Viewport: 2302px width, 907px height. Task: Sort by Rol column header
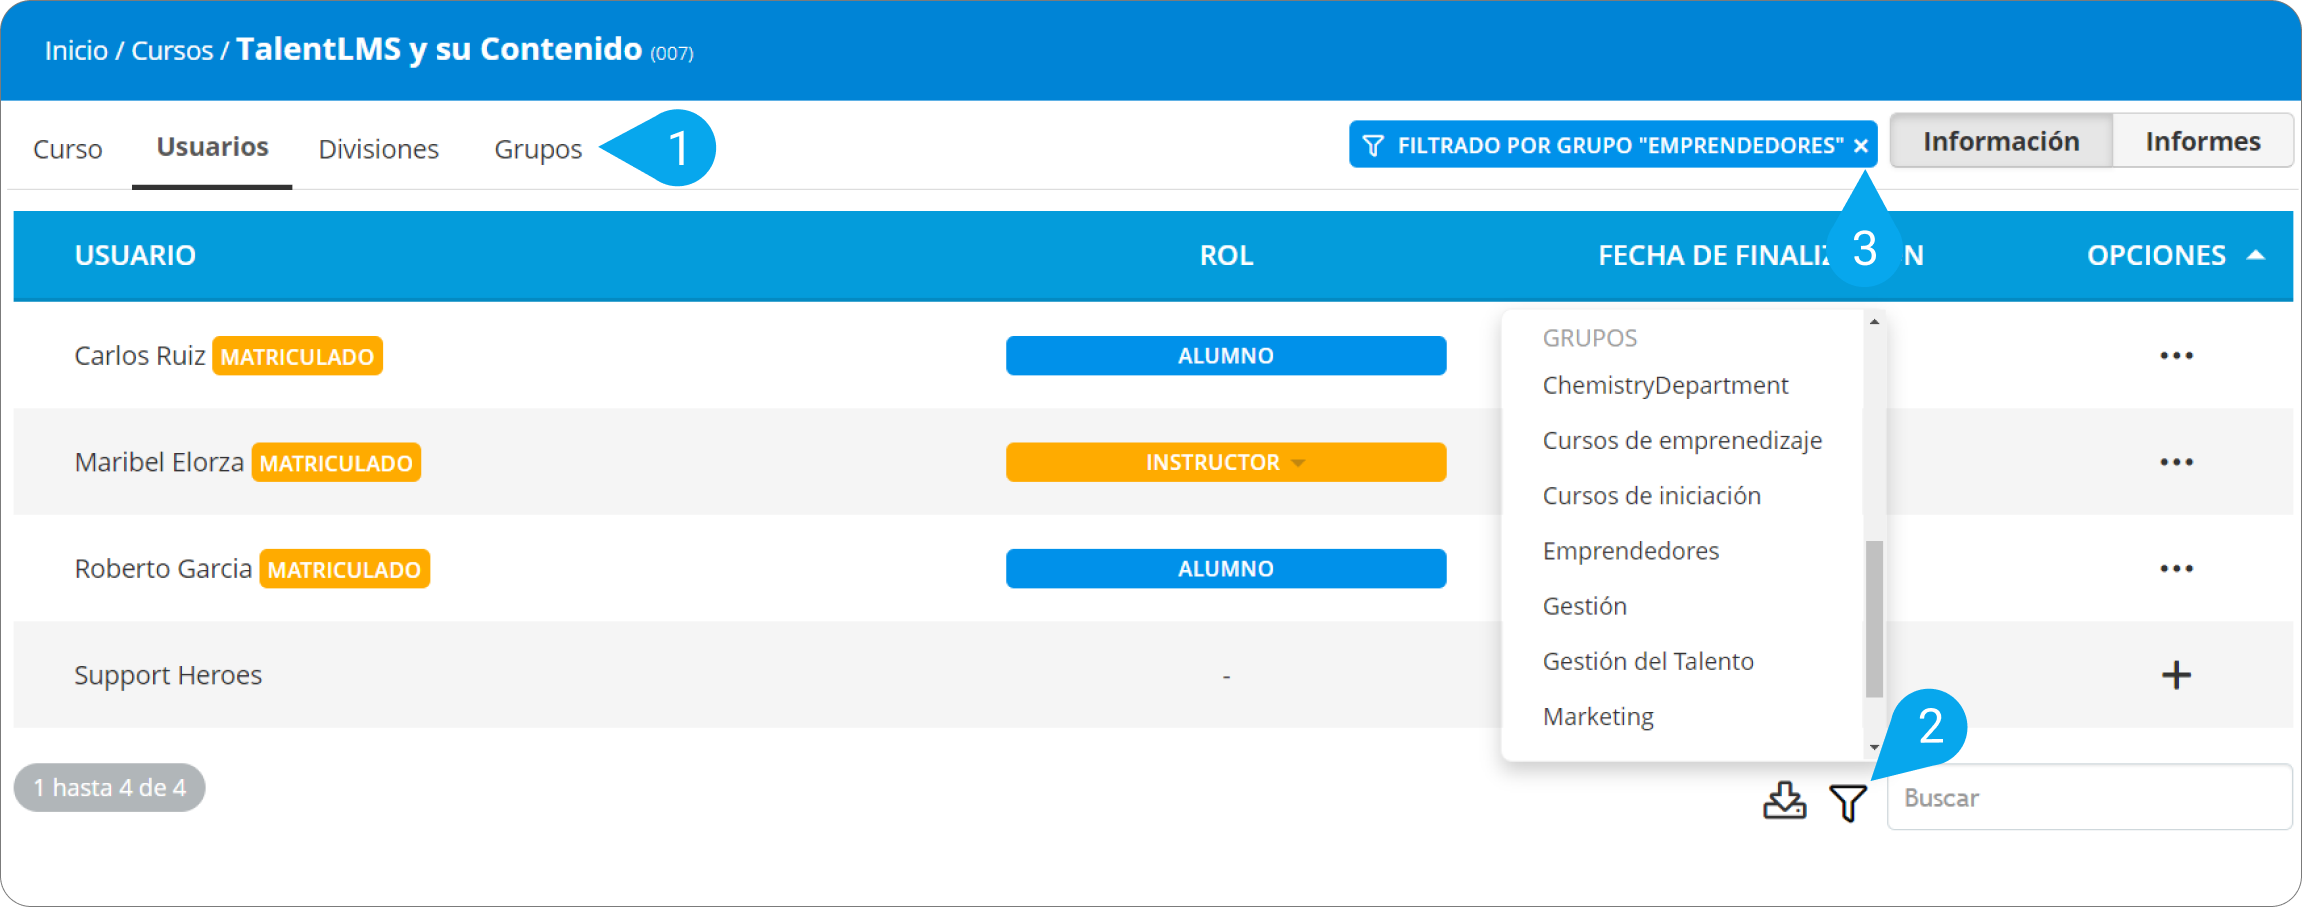point(1226,255)
